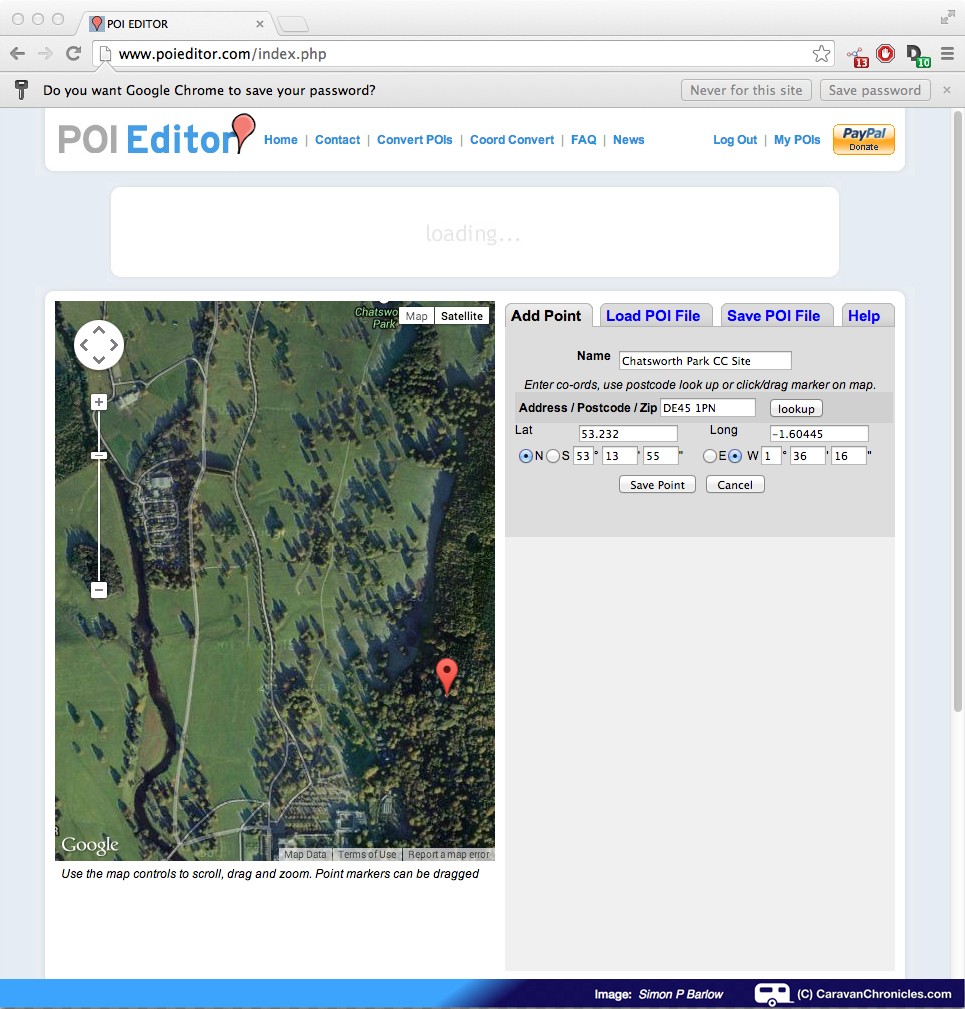Screen dimensions: 965x1009
Task: Click the map zoom slider handle
Action: click(99, 455)
